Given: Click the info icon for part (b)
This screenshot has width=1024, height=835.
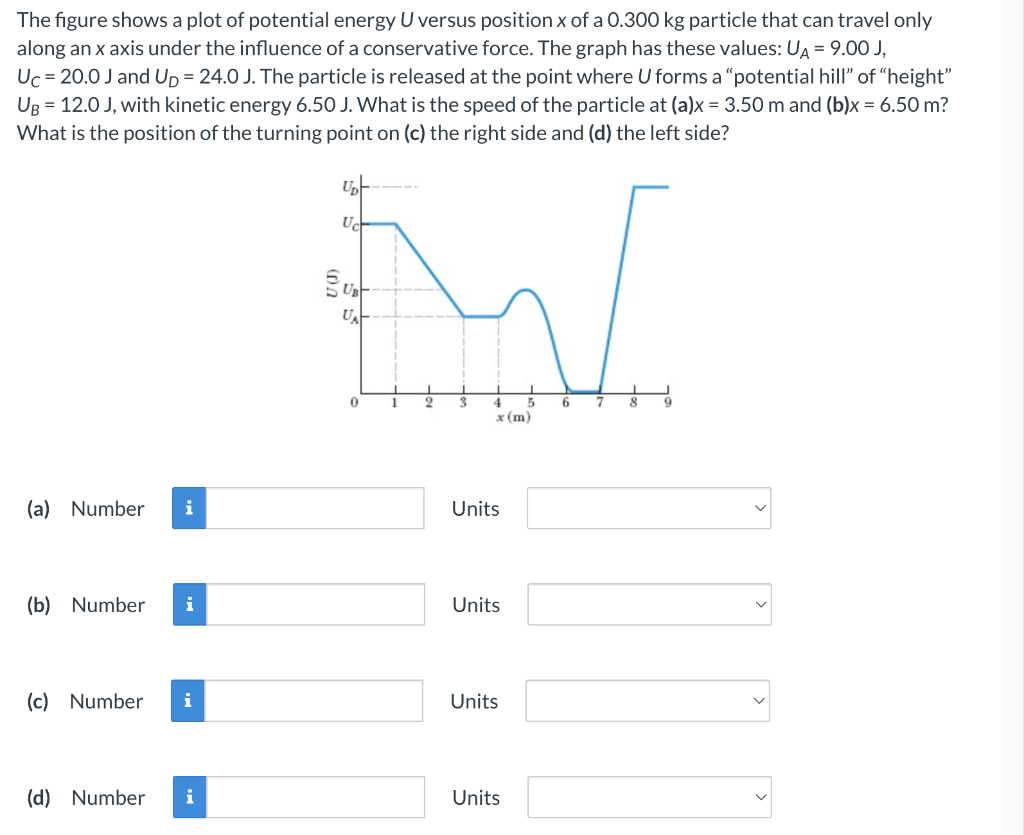Looking at the screenshot, I should [x=189, y=604].
